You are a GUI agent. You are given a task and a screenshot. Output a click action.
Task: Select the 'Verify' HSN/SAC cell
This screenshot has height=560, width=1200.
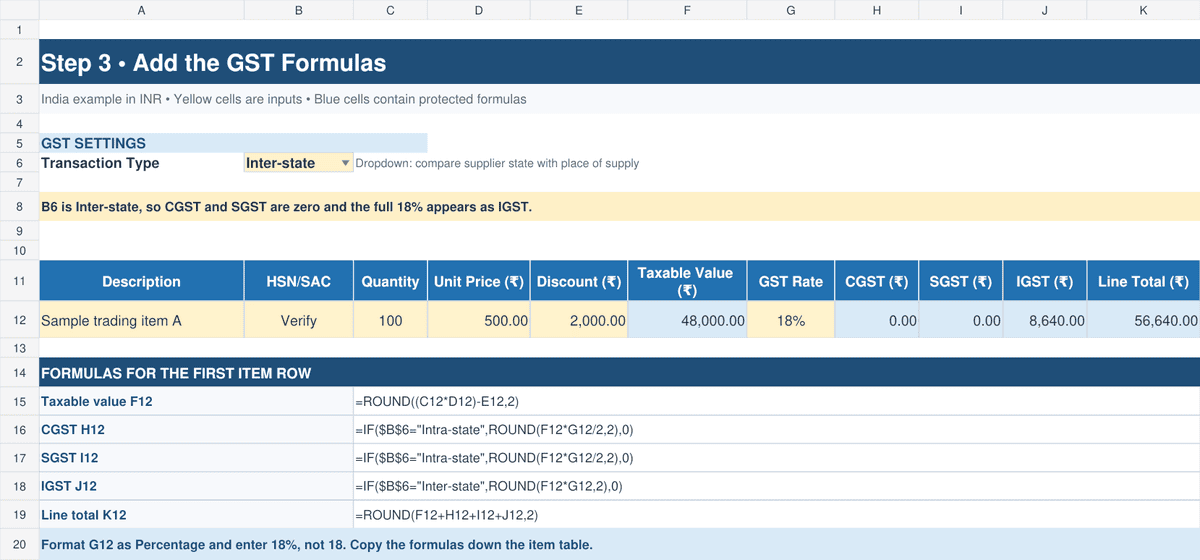[x=298, y=321]
